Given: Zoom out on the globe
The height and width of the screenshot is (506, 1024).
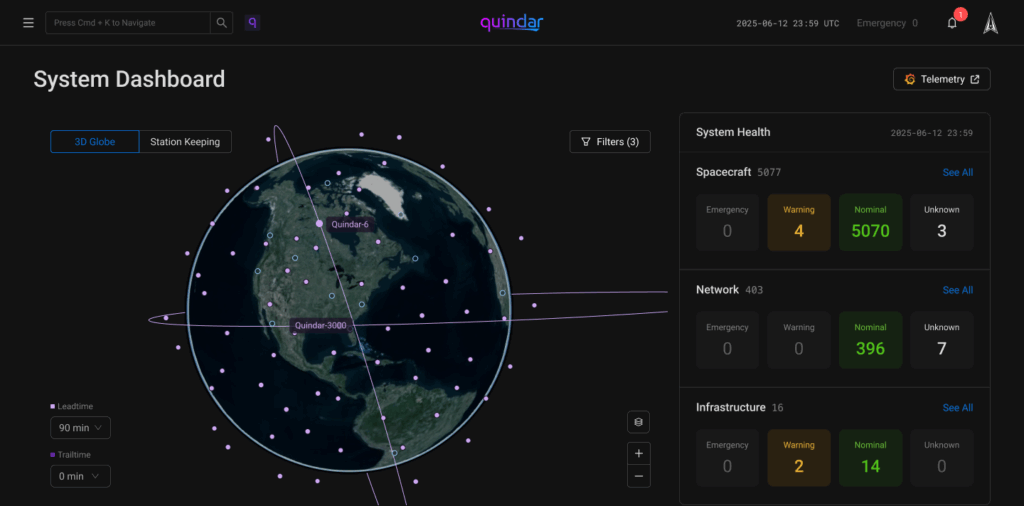Looking at the screenshot, I should (x=639, y=476).
